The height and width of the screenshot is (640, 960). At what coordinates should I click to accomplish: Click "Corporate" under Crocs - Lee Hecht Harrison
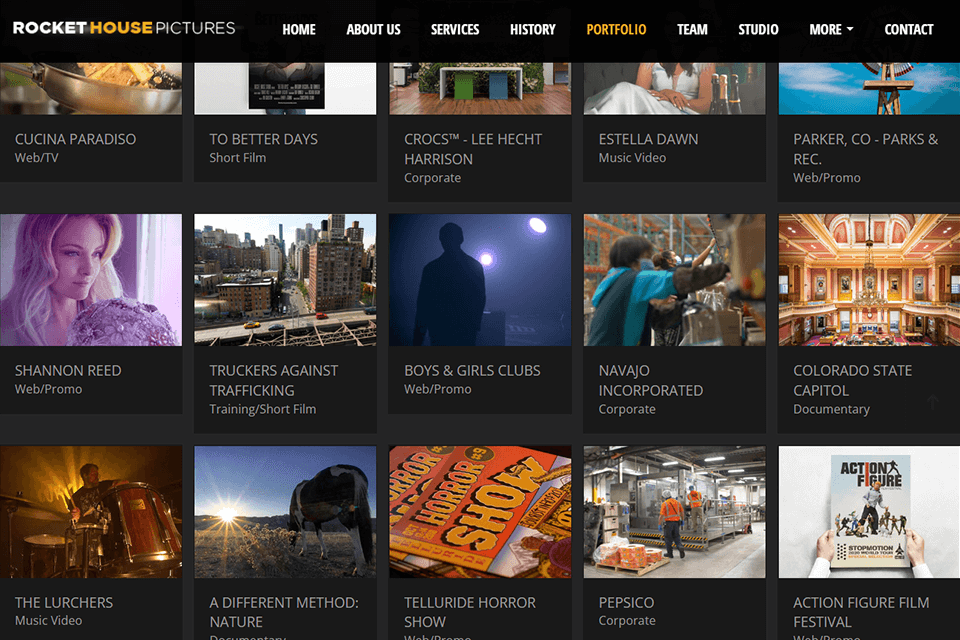[432, 178]
